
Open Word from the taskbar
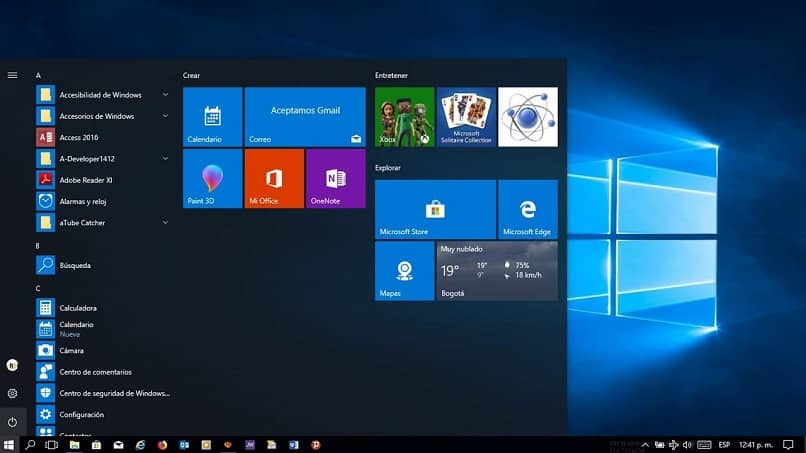click(294, 445)
